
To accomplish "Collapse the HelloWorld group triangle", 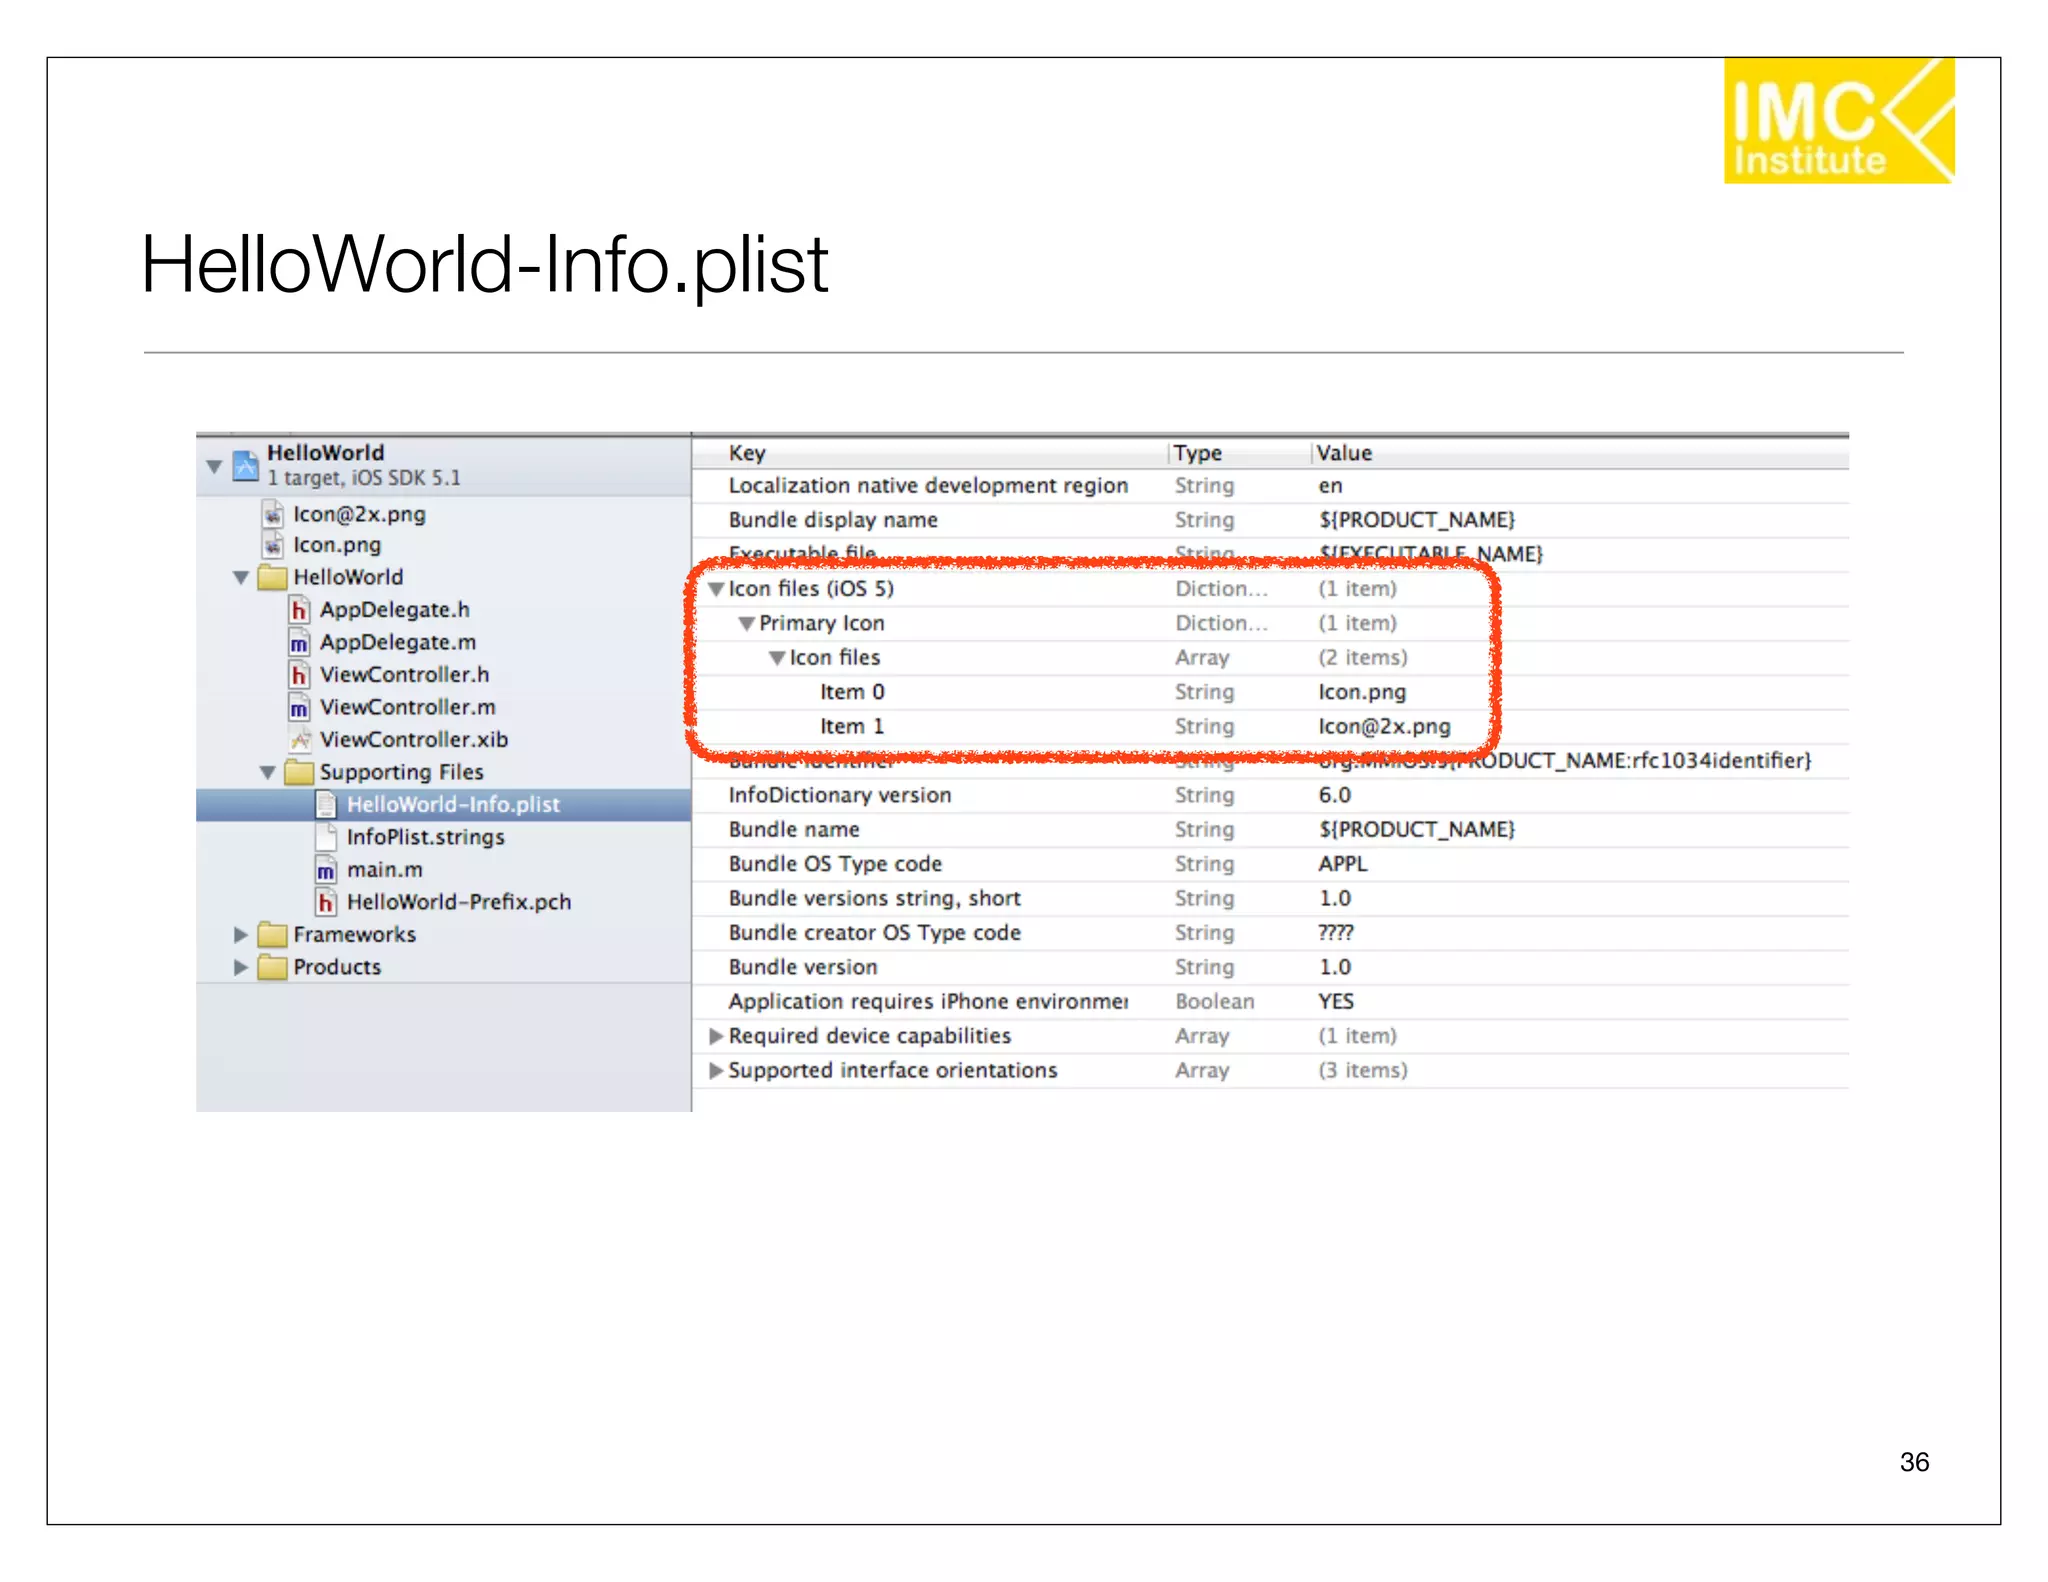I will 241,577.
